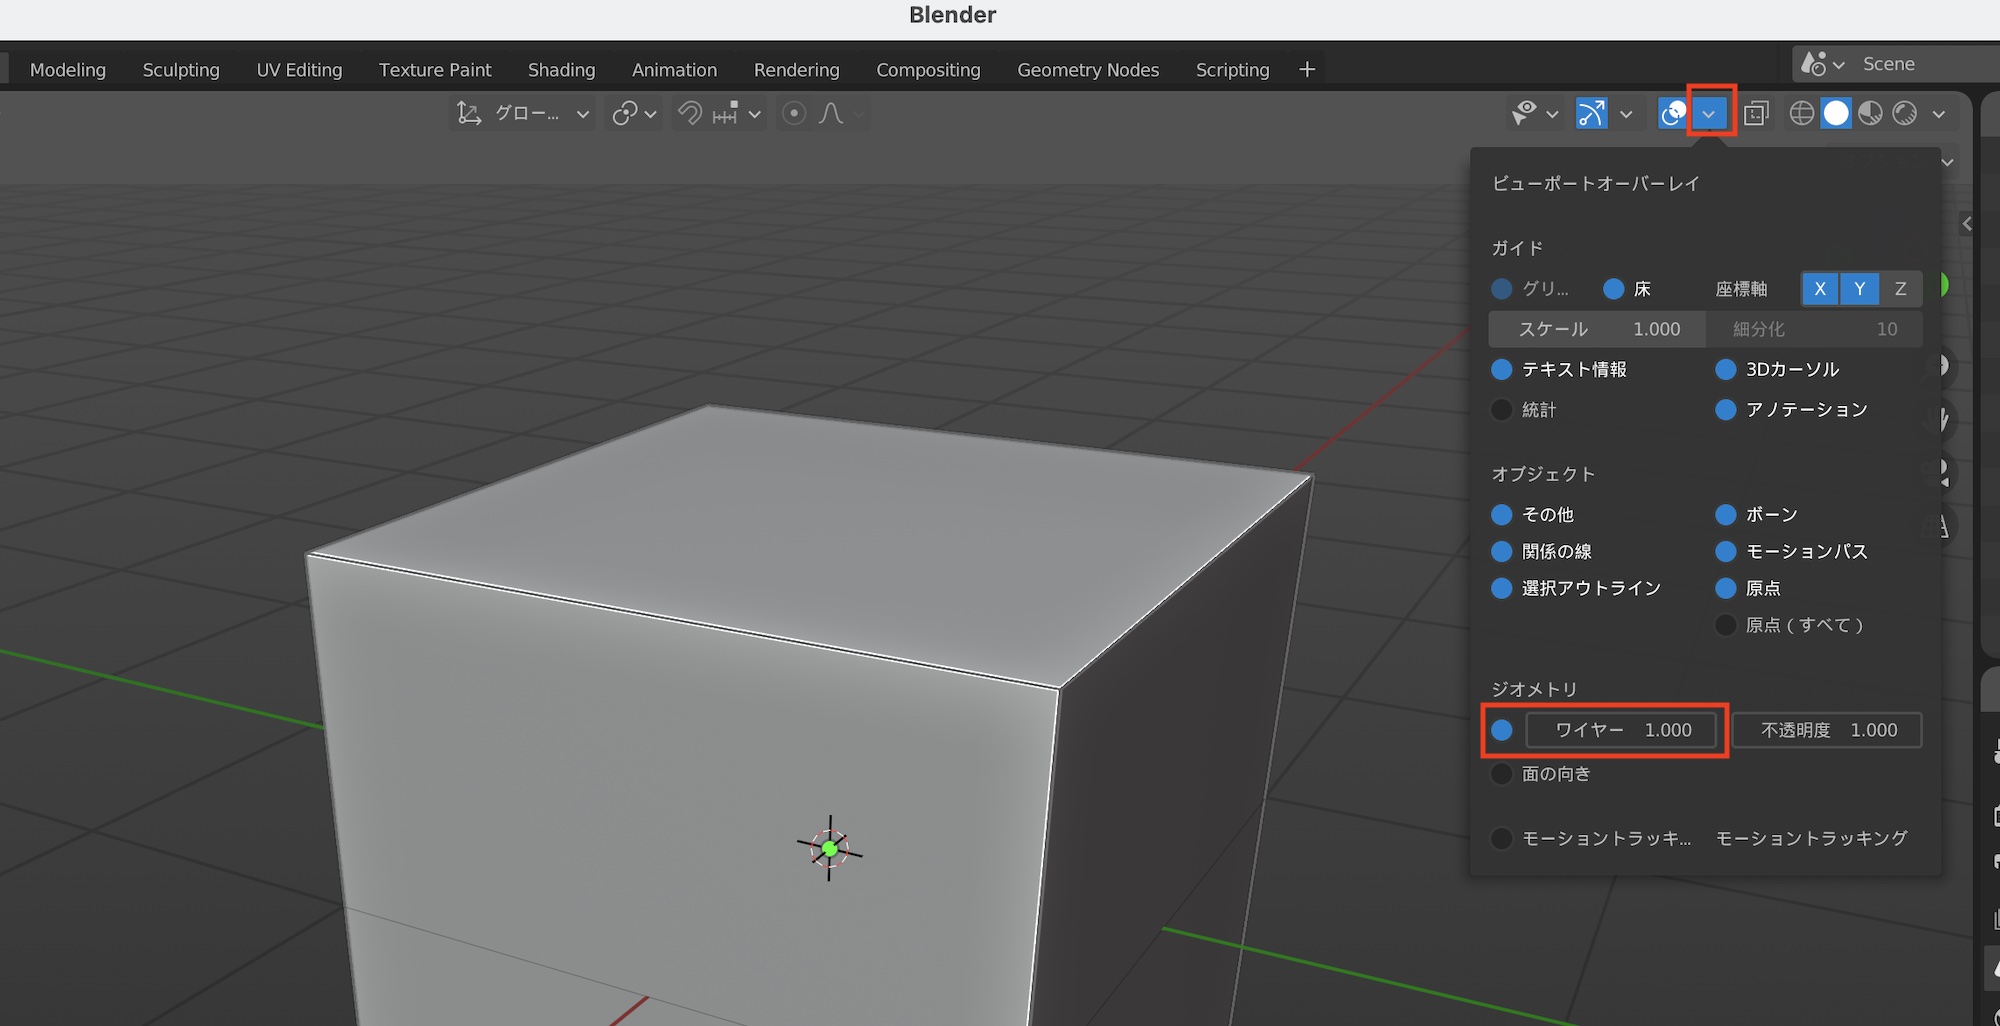Viewport: 2000px width, 1026px height.
Task: Switch to rendered viewport shading
Action: (1905, 114)
